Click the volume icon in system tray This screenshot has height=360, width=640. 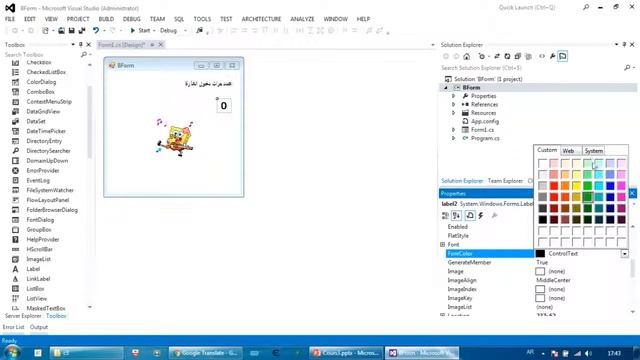point(588,353)
